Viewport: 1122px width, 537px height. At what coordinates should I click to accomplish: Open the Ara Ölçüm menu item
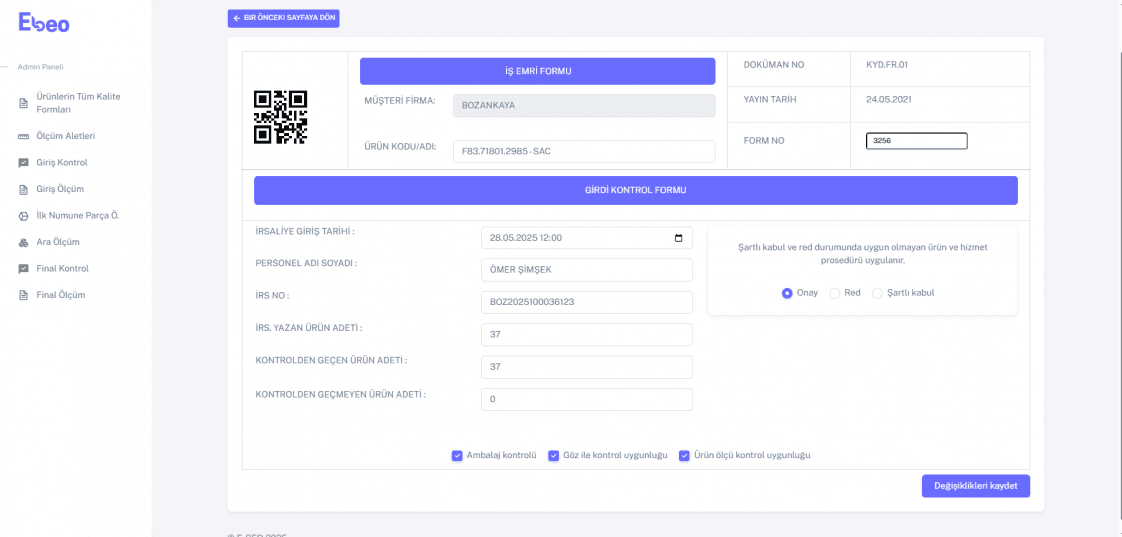point(58,242)
